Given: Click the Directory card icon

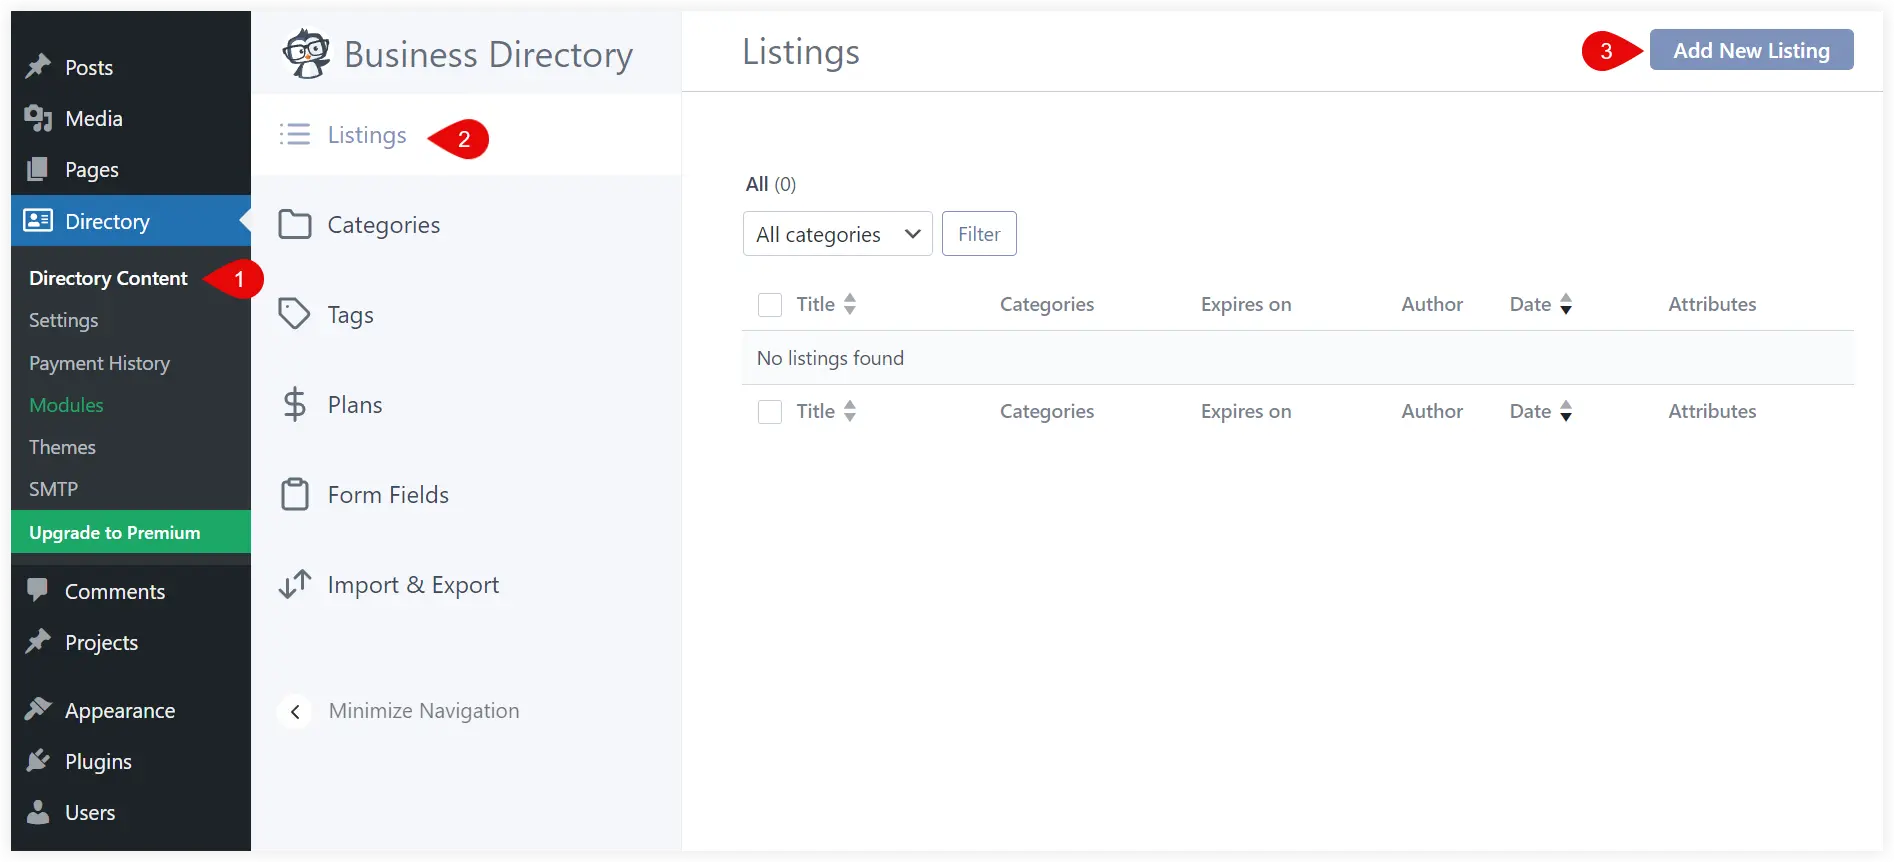Looking at the screenshot, I should [38, 220].
